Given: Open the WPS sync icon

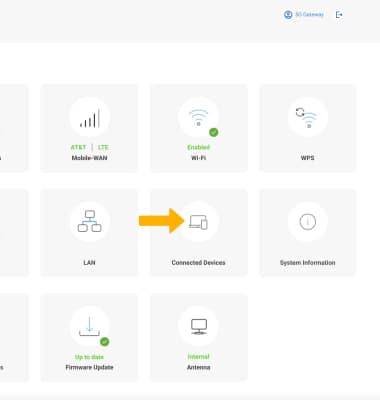Looking at the screenshot, I should (x=307, y=117).
